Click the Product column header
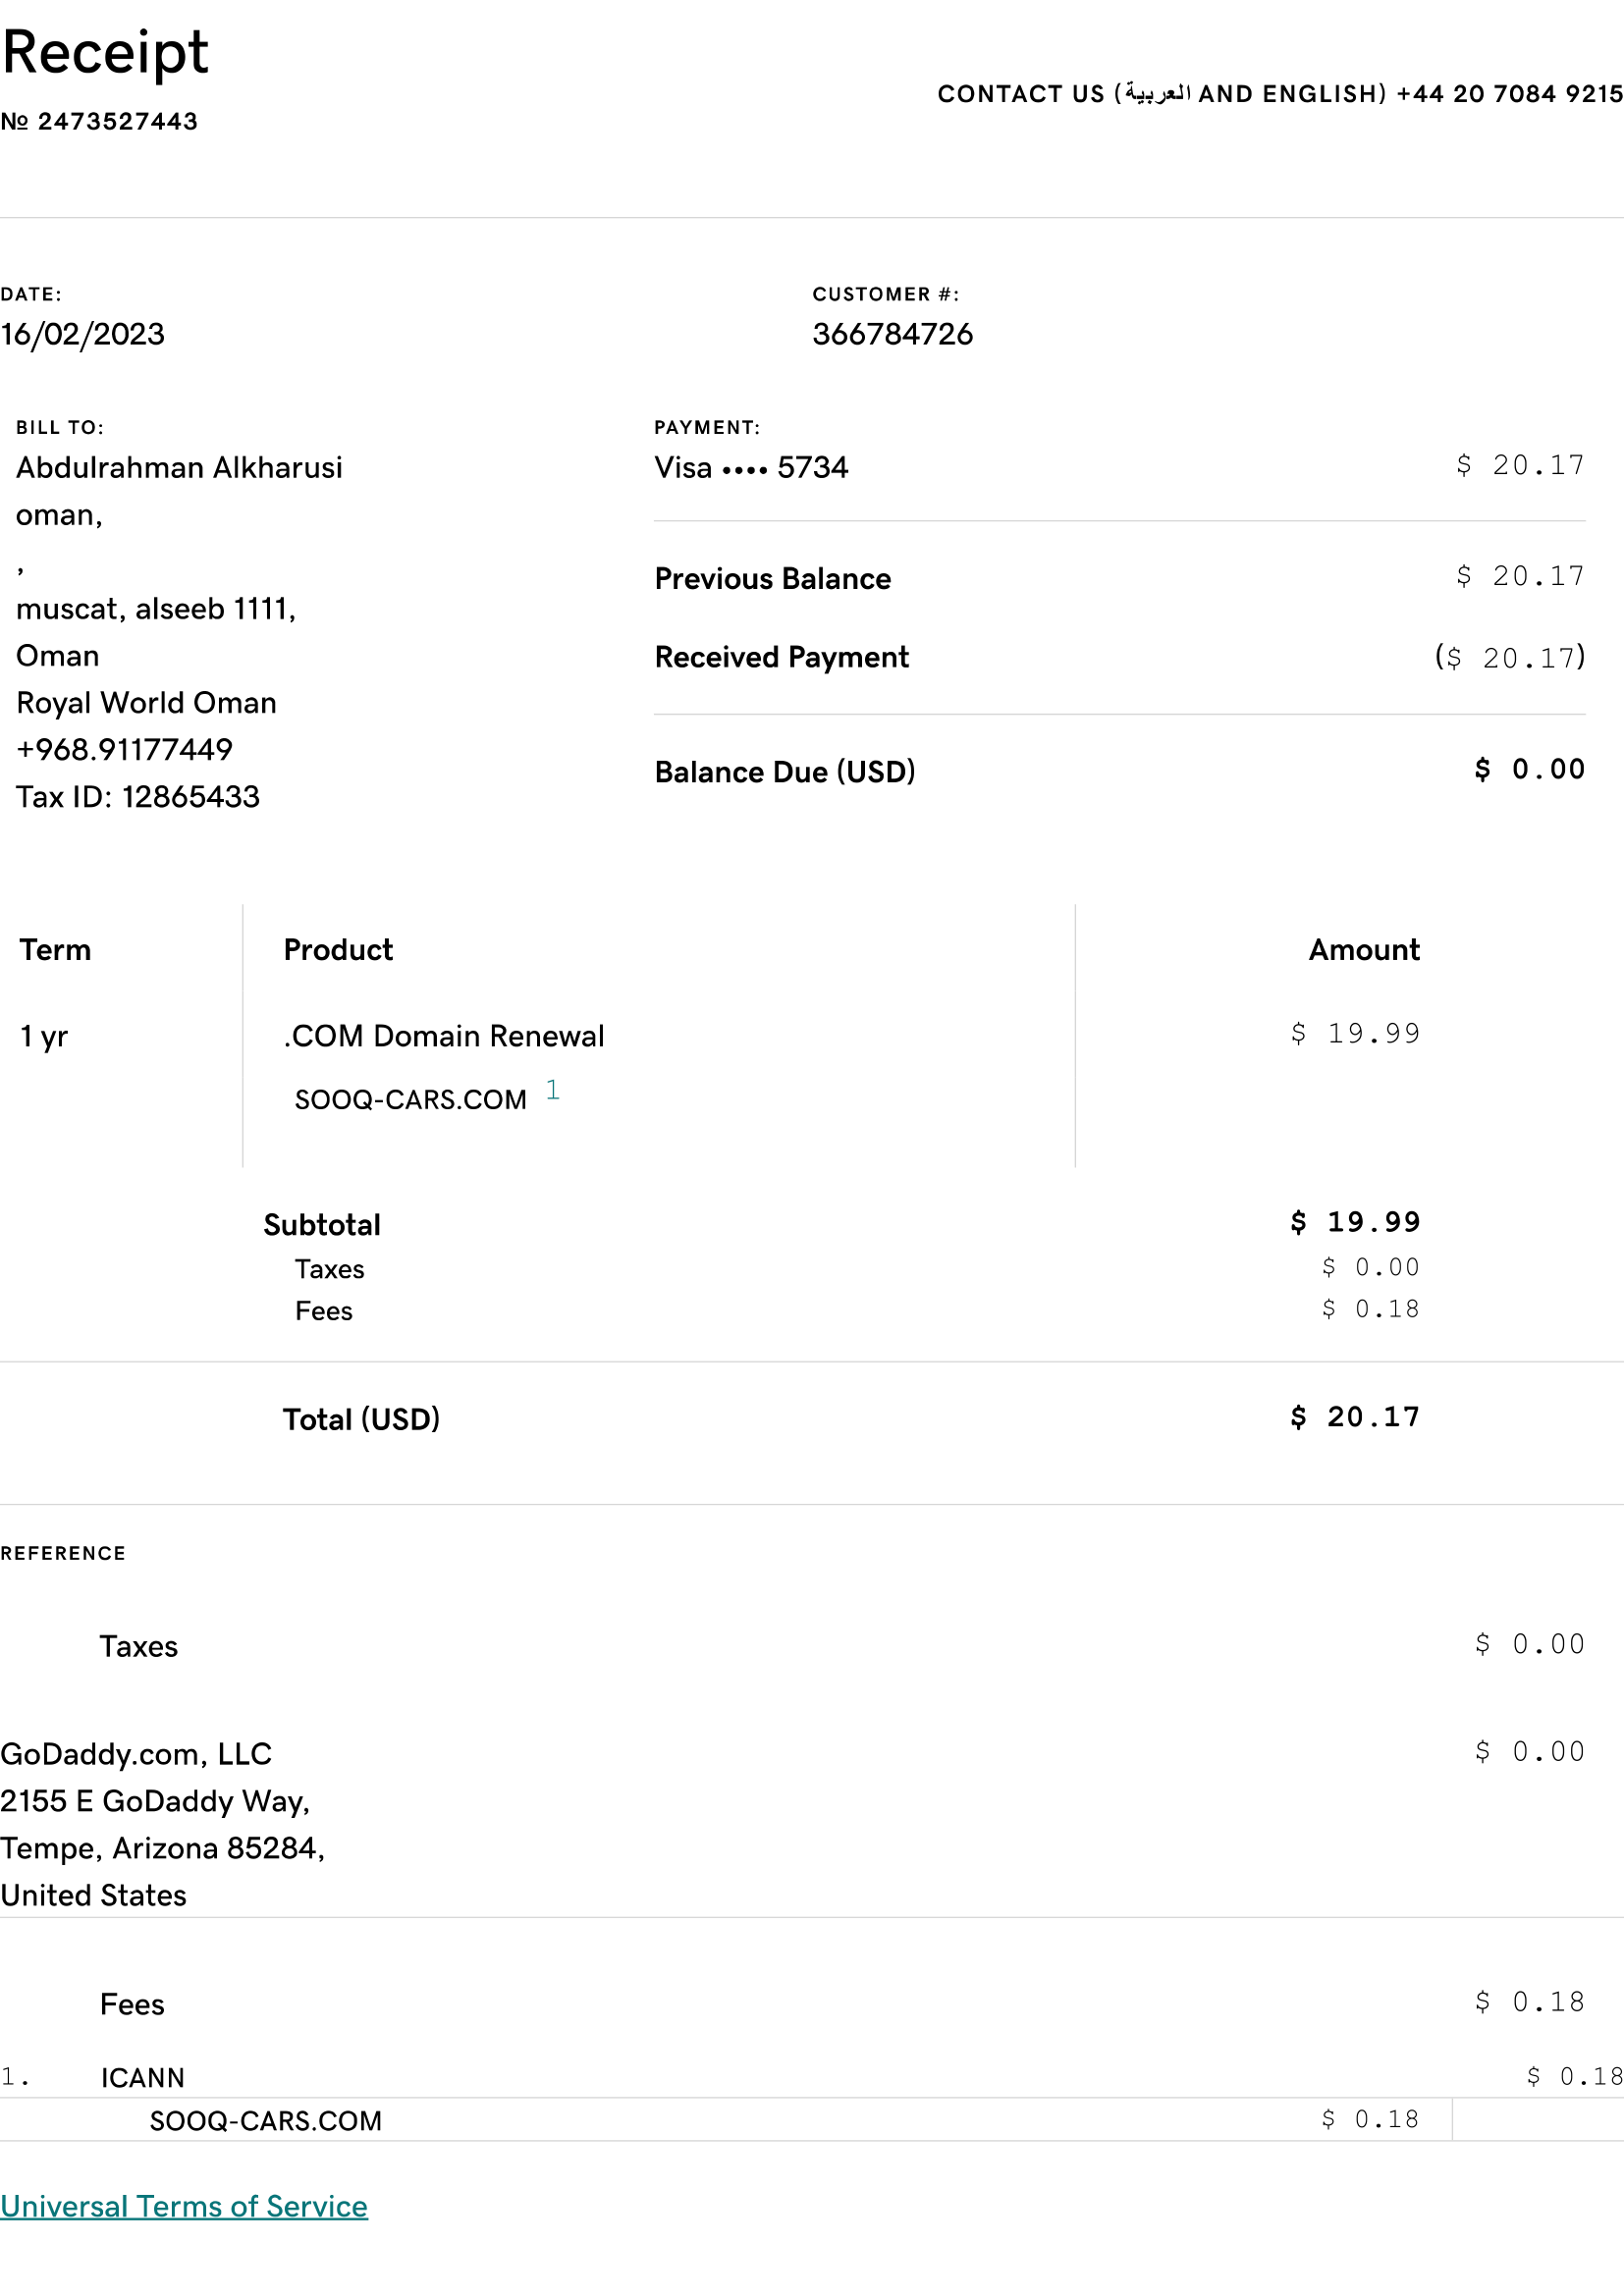Viewport: 1624px width, 2296px height. 338,949
